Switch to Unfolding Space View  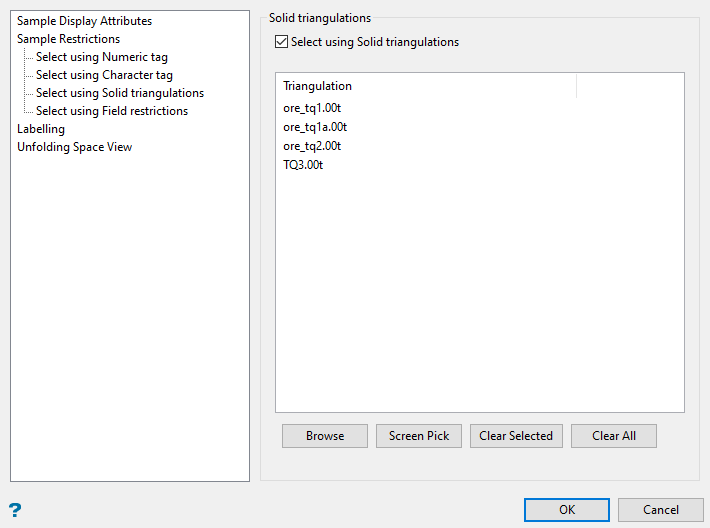tap(74, 147)
